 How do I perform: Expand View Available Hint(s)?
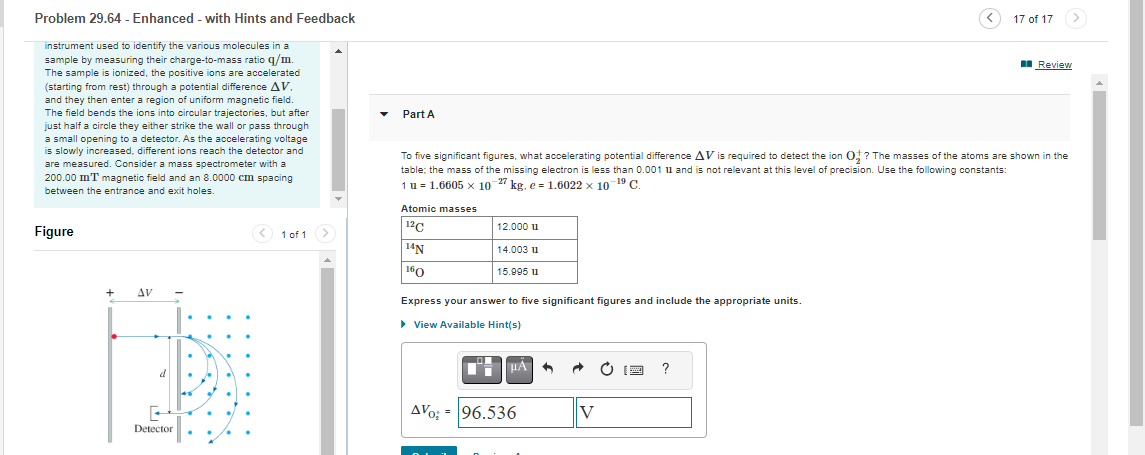(x=461, y=325)
